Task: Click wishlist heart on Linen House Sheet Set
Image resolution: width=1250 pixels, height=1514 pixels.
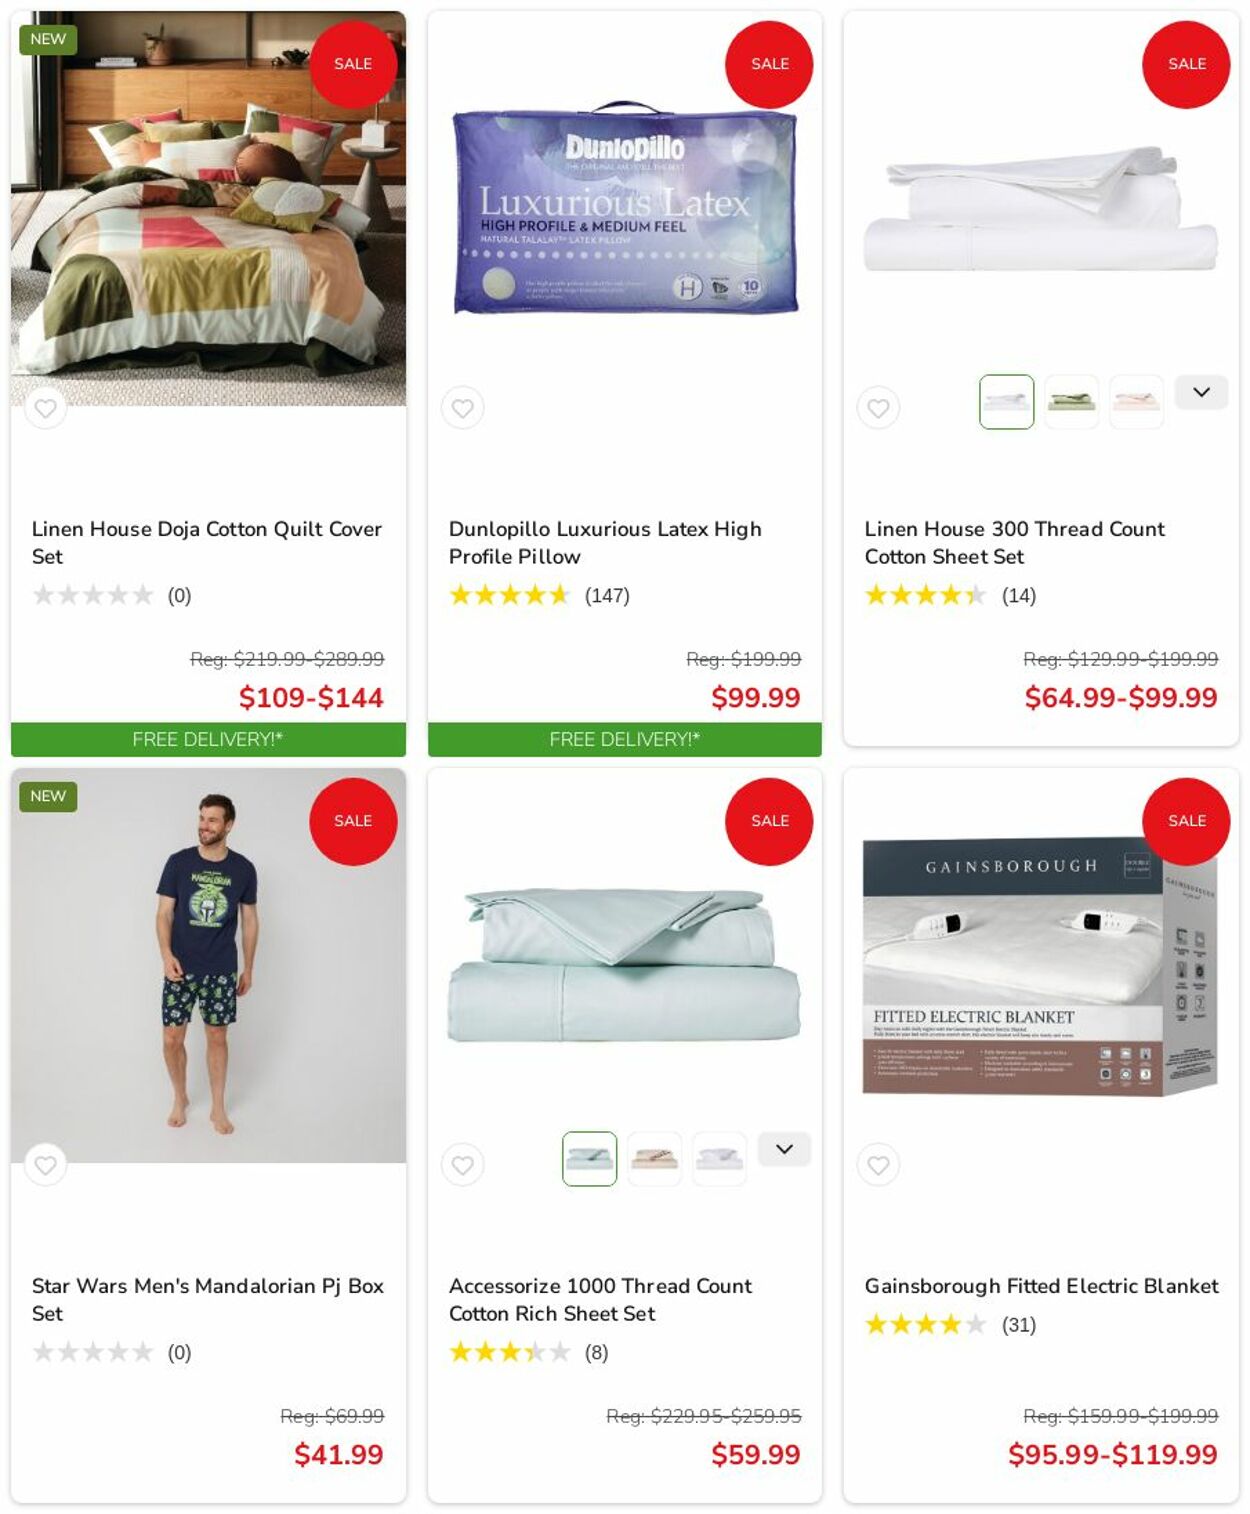Action: [x=878, y=408]
